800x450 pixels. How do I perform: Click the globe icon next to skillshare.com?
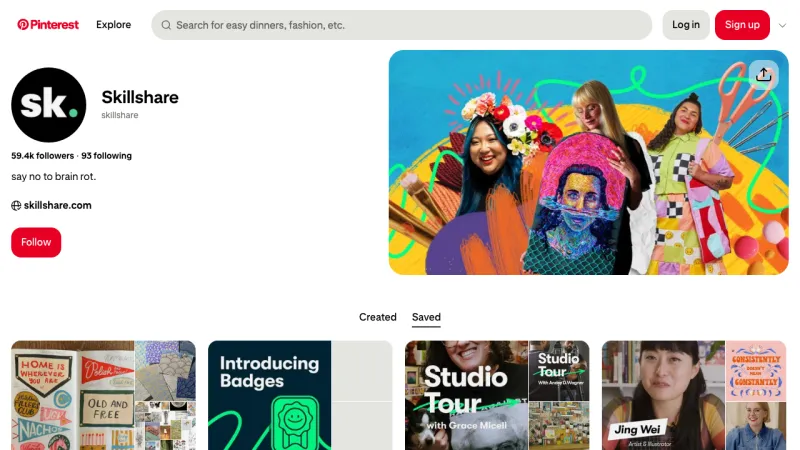[16, 206]
